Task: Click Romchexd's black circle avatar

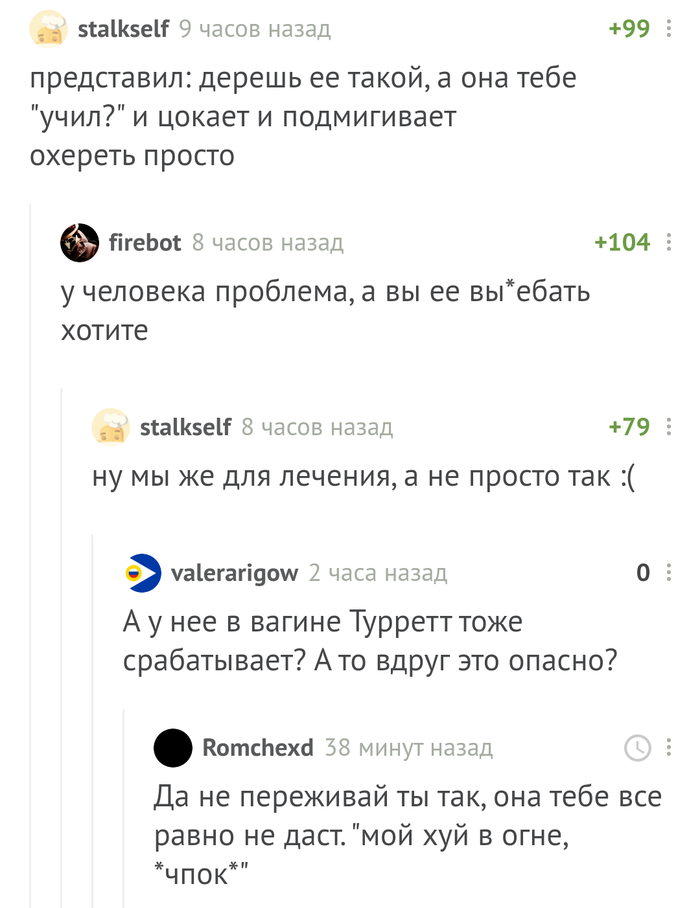Action: [x=174, y=747]
